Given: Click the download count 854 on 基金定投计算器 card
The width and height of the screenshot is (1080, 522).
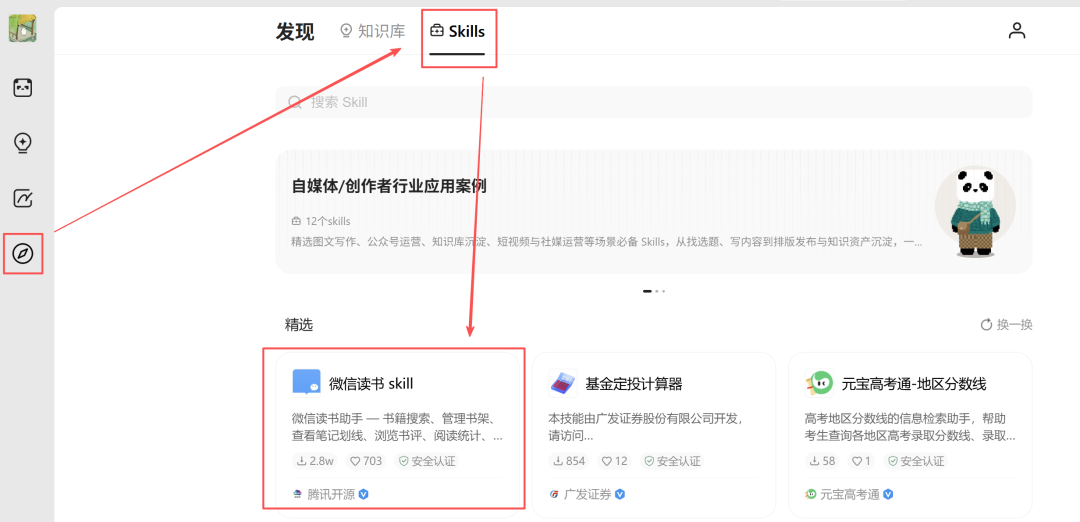Looking at the screenshot, I should 569,461.
